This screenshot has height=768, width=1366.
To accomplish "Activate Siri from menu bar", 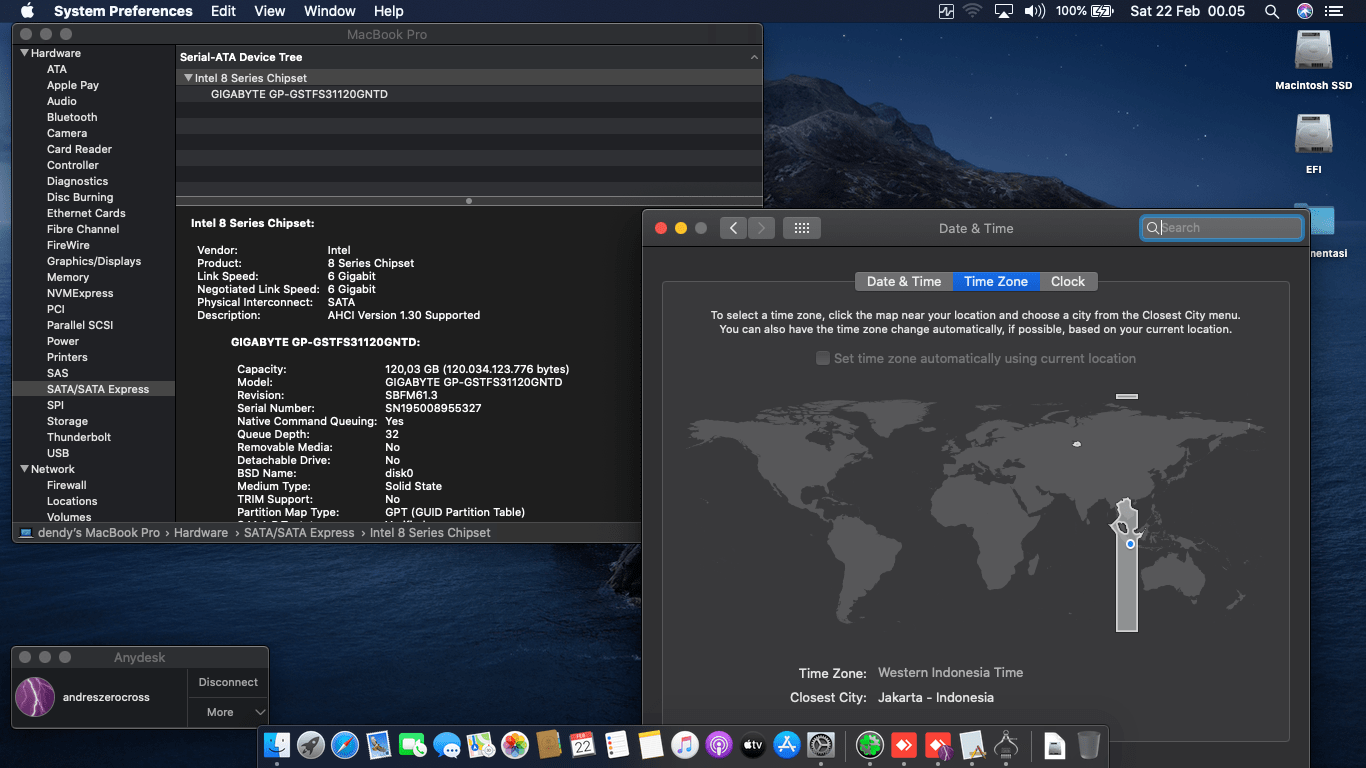I will [x=1305, y=11].
